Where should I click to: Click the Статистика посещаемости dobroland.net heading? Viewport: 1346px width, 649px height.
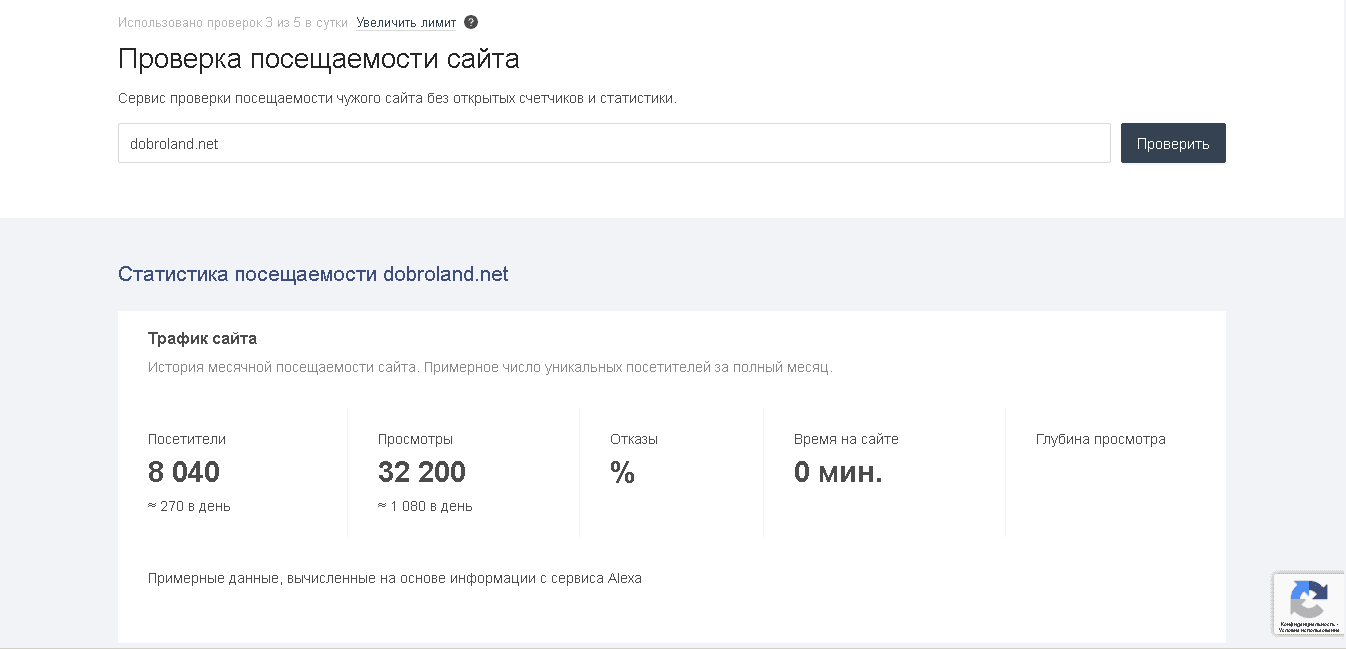pos(313,274)
